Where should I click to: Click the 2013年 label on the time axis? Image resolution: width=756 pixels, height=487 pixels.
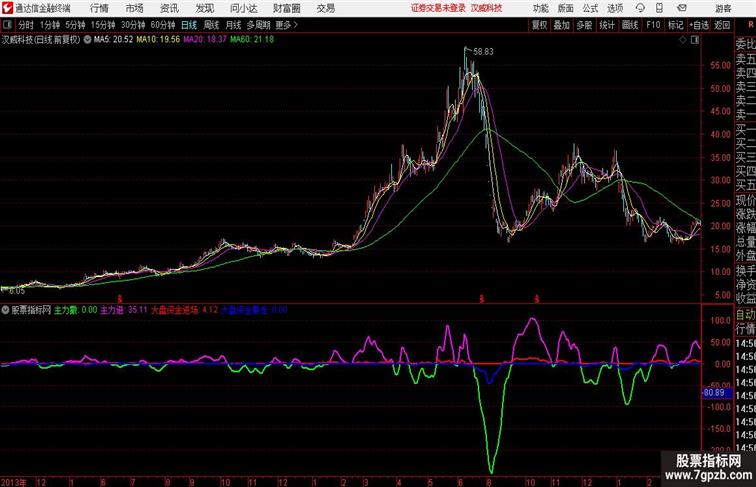pos(14,482)
